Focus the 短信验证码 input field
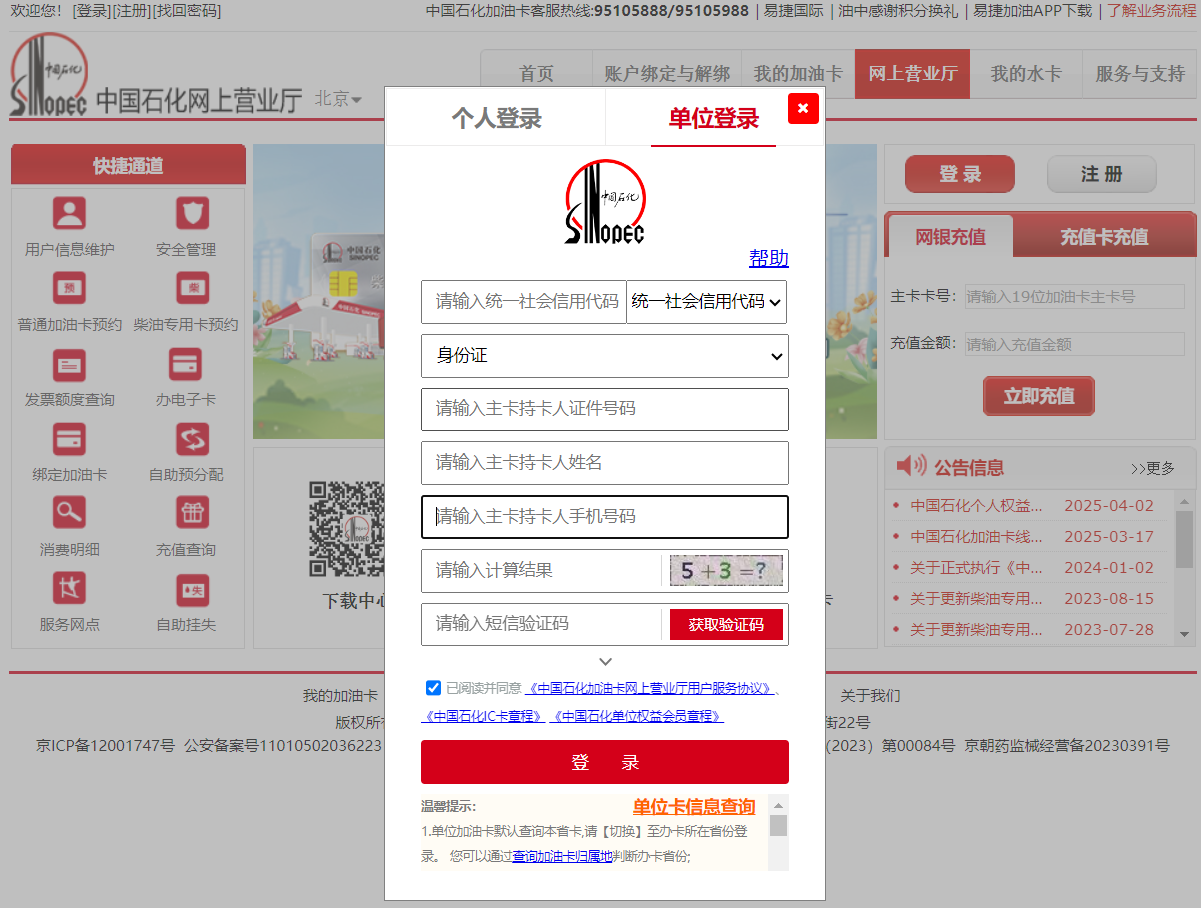This screenshot has height=908, width=1201. (541, 625)
